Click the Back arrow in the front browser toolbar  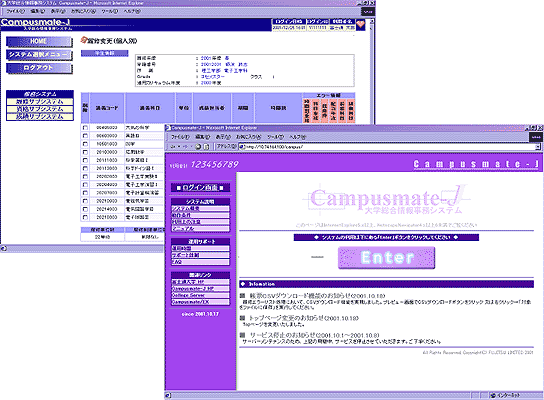coord(173,146)
